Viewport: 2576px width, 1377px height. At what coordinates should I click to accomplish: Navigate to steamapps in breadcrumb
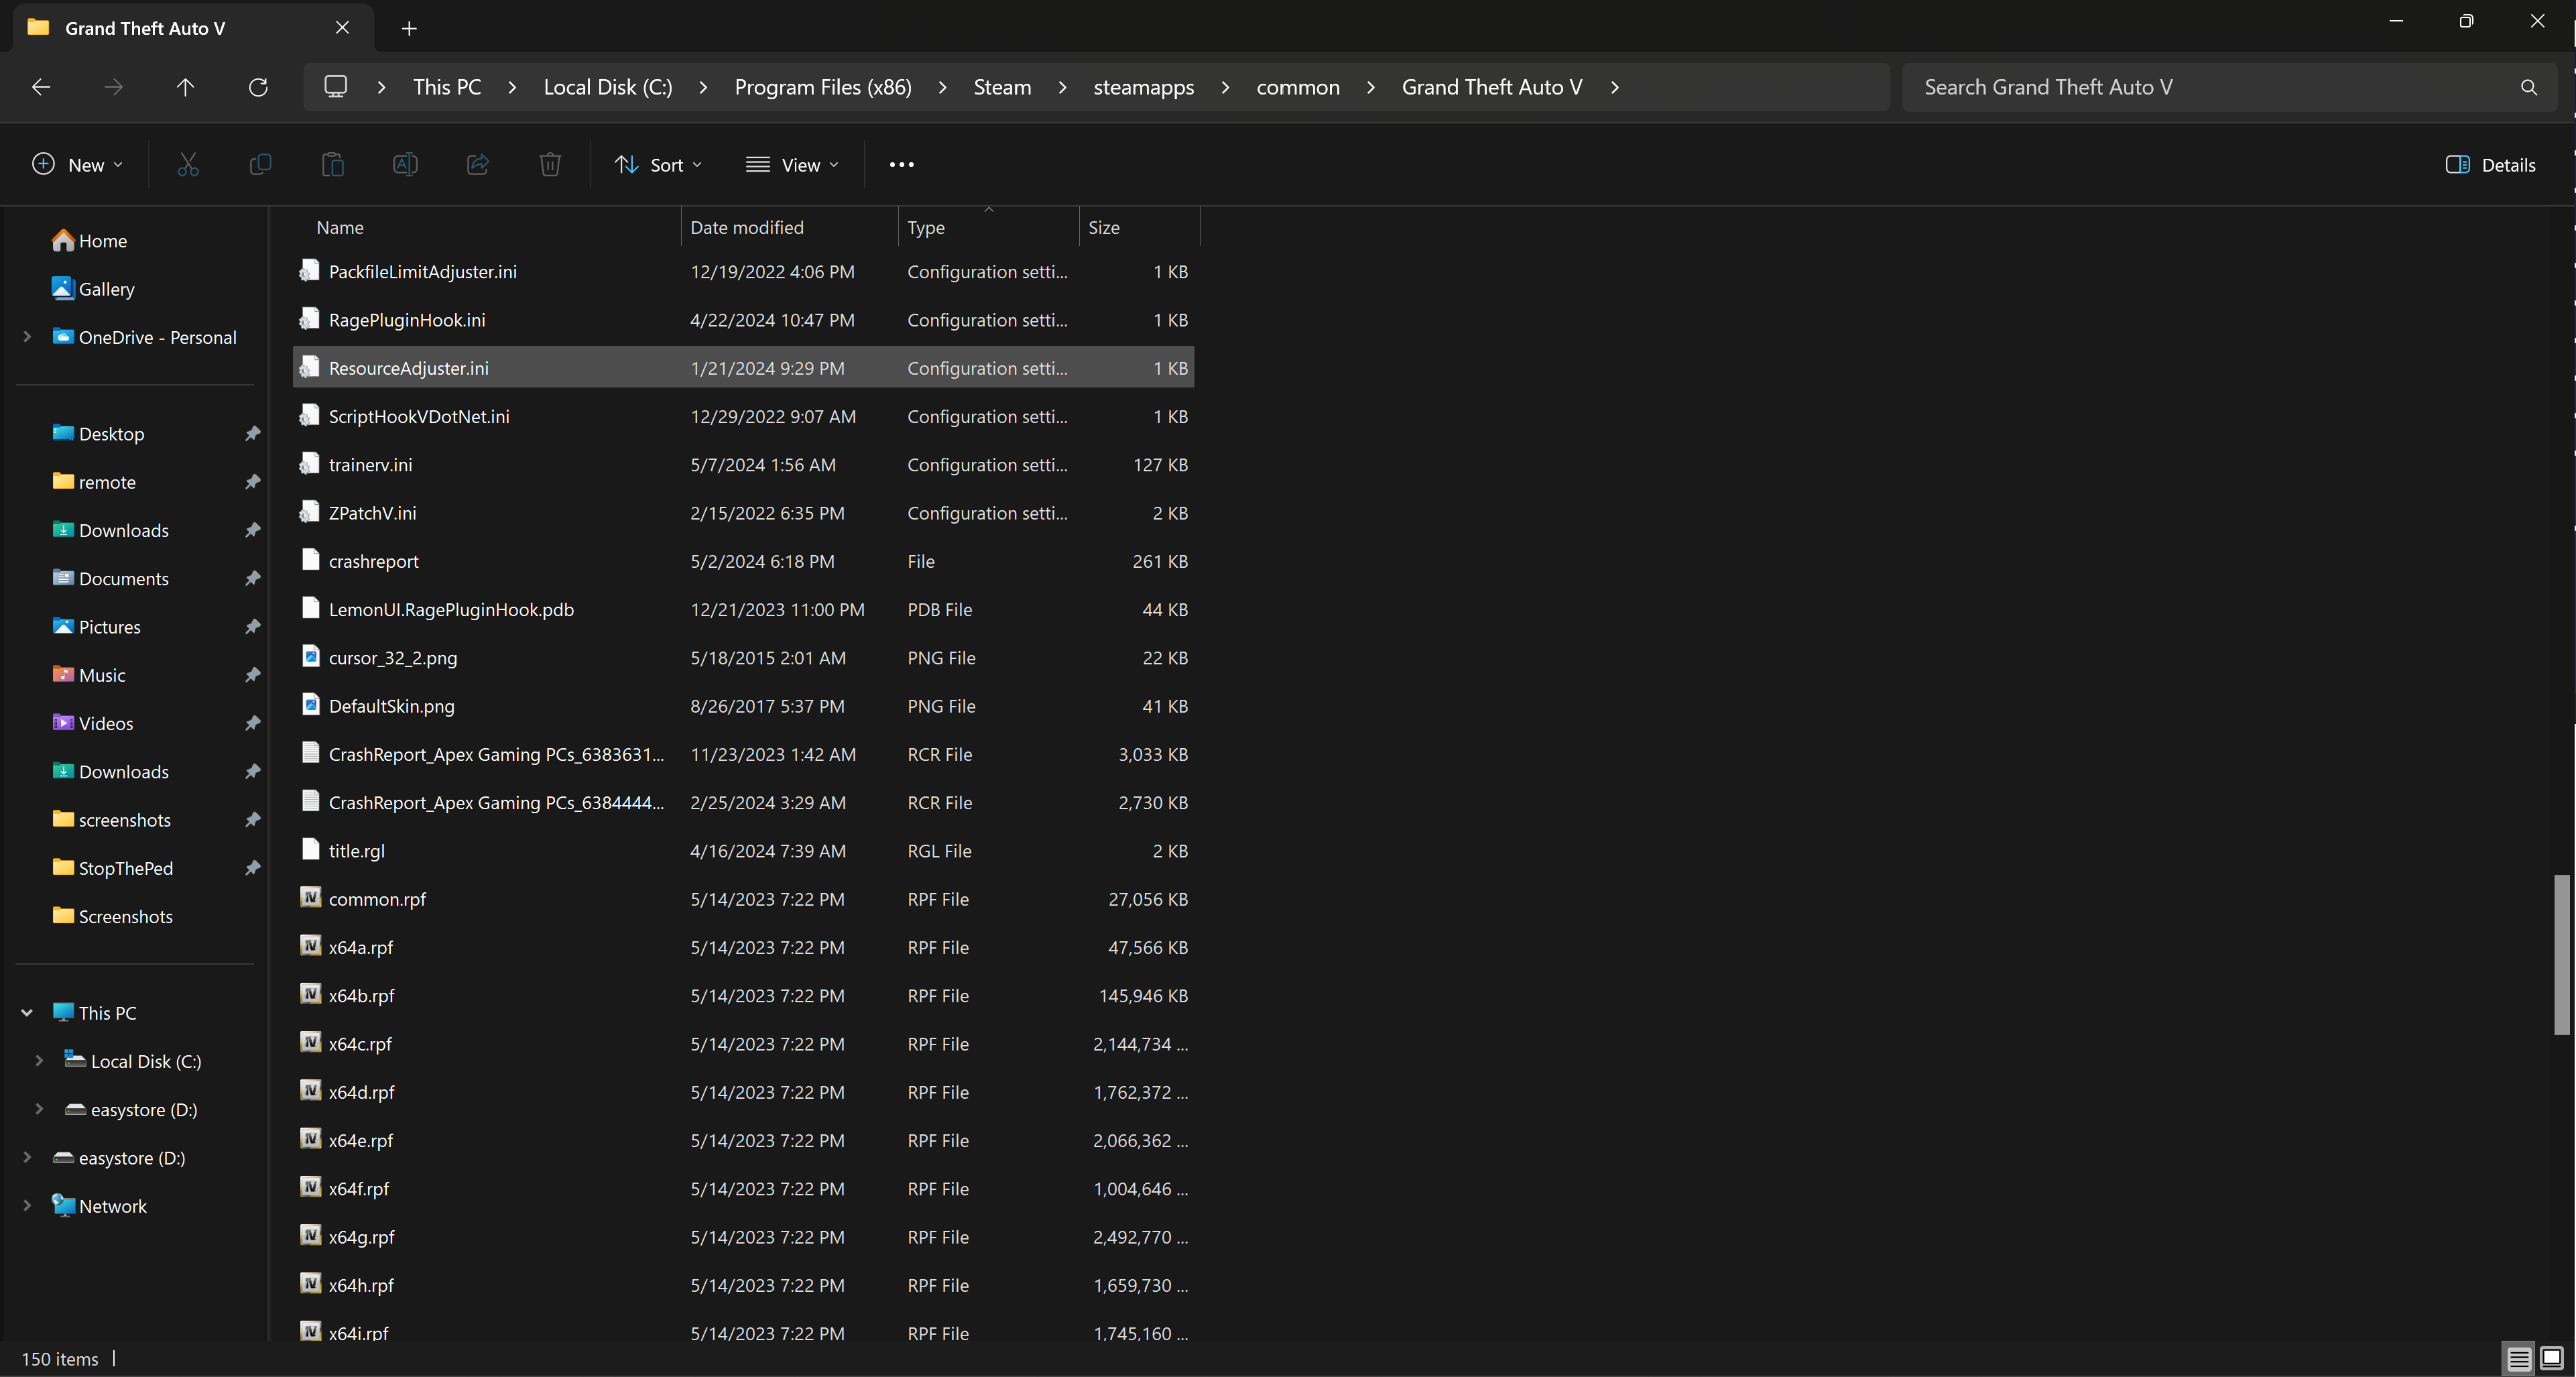[x=1143, y=87]
